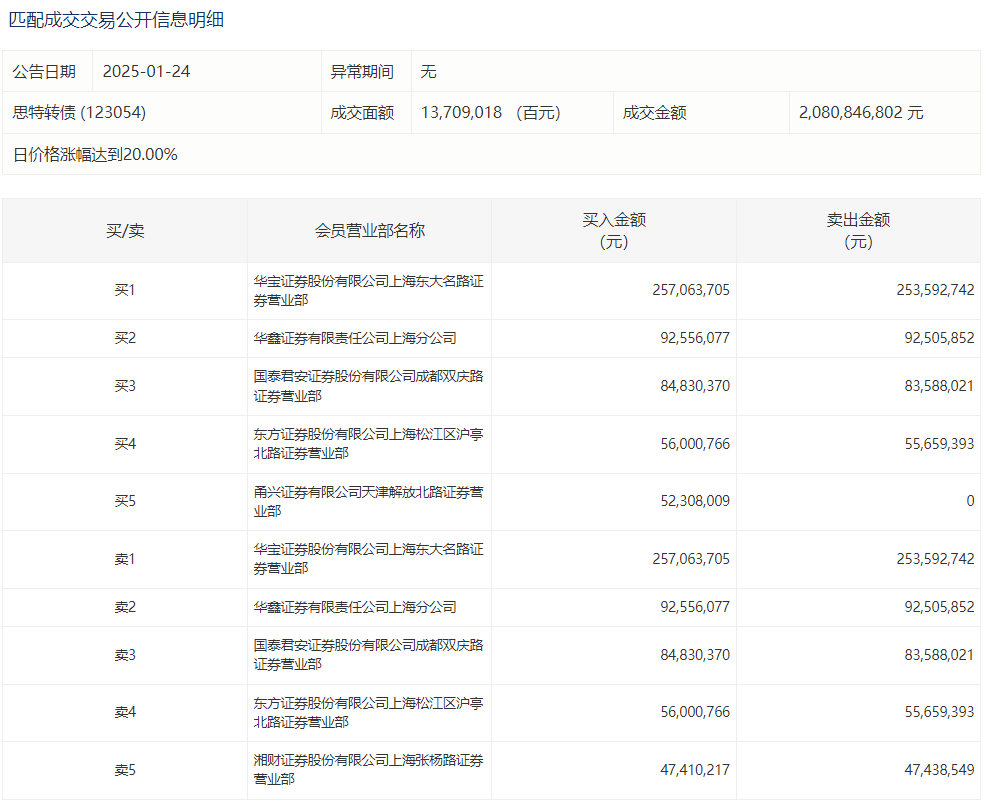The width and height of the screenshot is (988, 804).
Task: Click the 日价格涨幅达到20.00% reason text
Action: pyautogui.click(x=96, y=155)
